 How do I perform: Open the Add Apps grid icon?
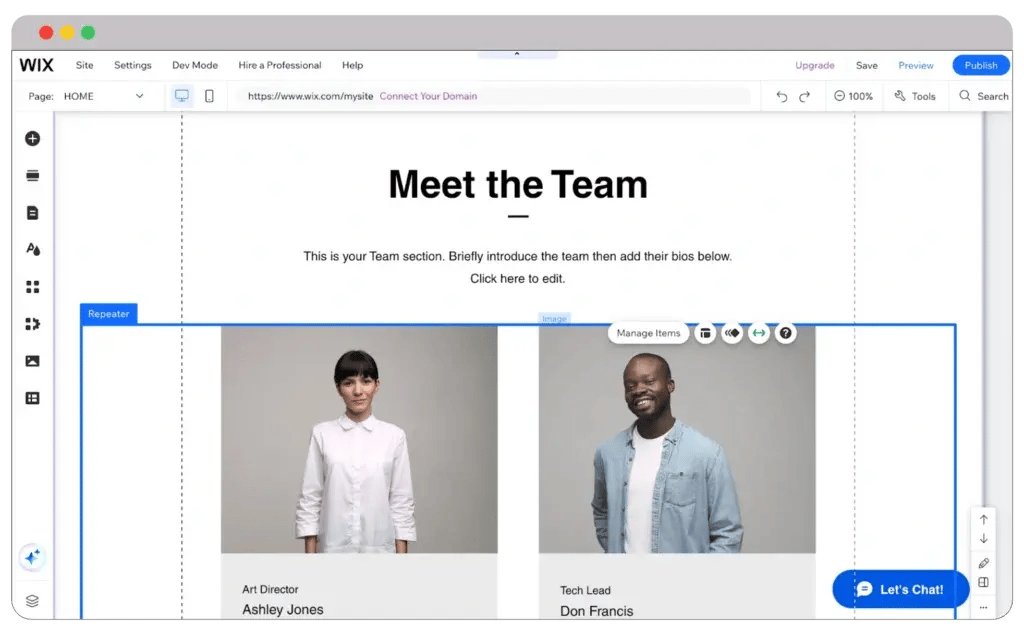pyautogui.click(x=32, y=287)
